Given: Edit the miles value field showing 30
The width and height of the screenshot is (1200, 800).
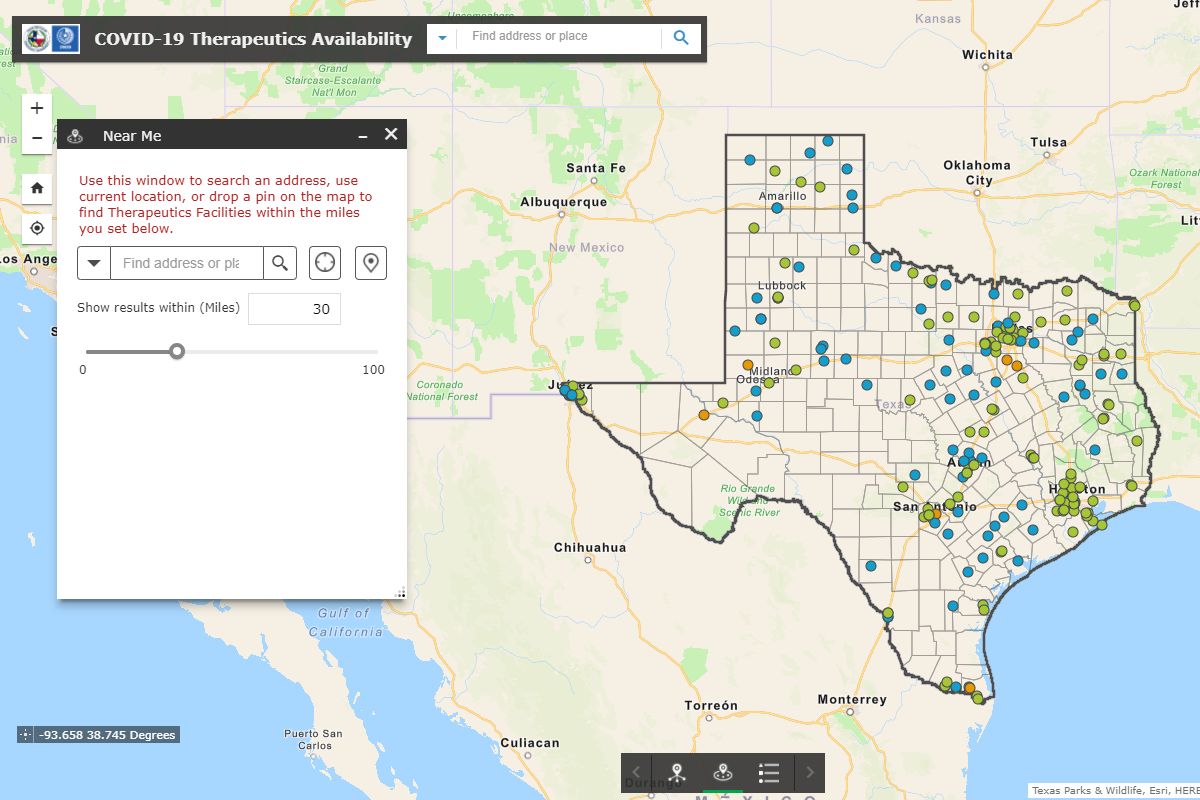Looking at the screenshot, I should click(294, 309).
